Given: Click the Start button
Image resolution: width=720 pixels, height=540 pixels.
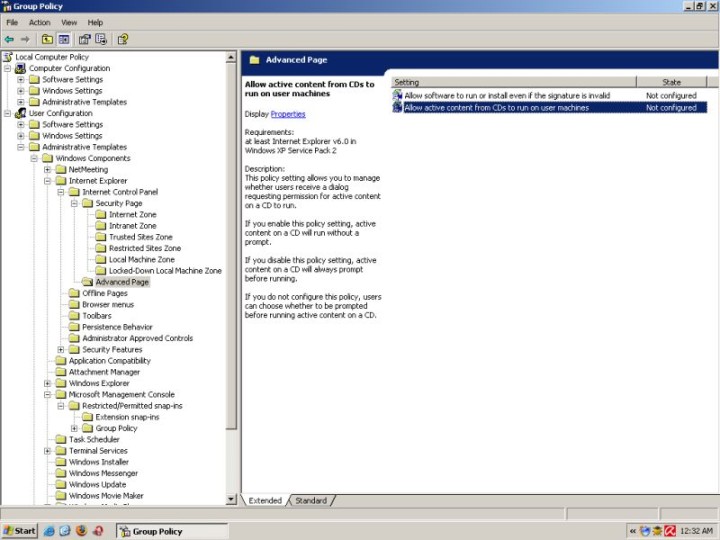Looking at the screenshot, I should (20, 531).
